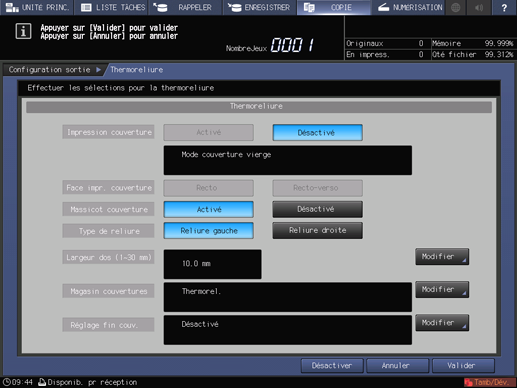
Task: Select the Thermoreliure breadcrumb tab
Action: point(137,70)
